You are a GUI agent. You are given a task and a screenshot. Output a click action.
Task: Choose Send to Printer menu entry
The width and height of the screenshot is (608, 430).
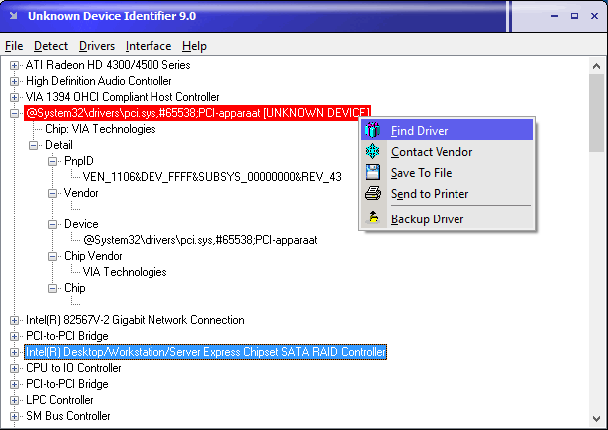point(447,193)
